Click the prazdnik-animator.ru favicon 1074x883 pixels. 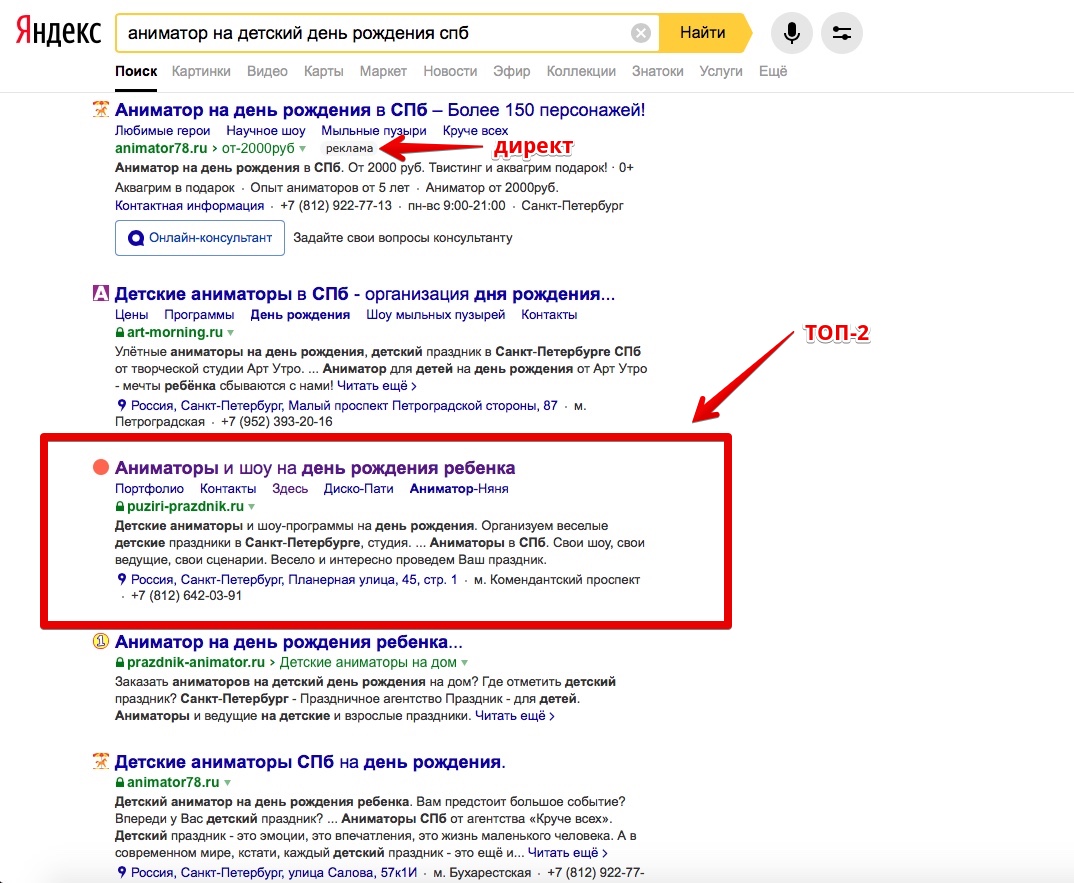101,642
